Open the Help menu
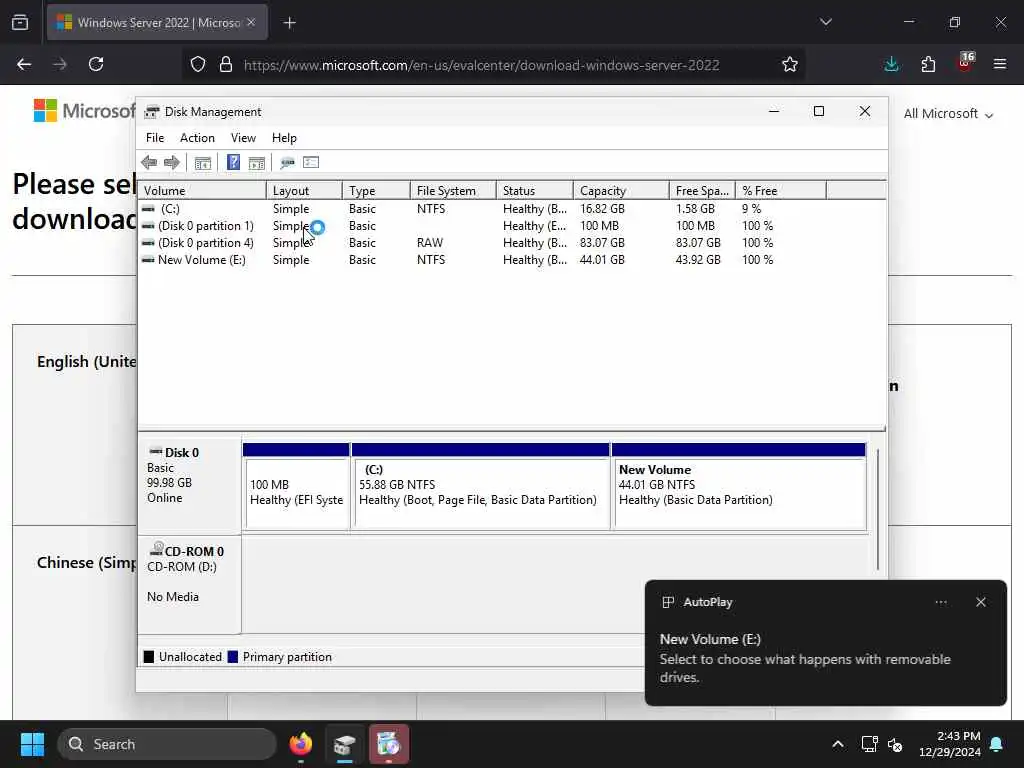Viewport: 1024px width, 768px height. click(284, 138)
